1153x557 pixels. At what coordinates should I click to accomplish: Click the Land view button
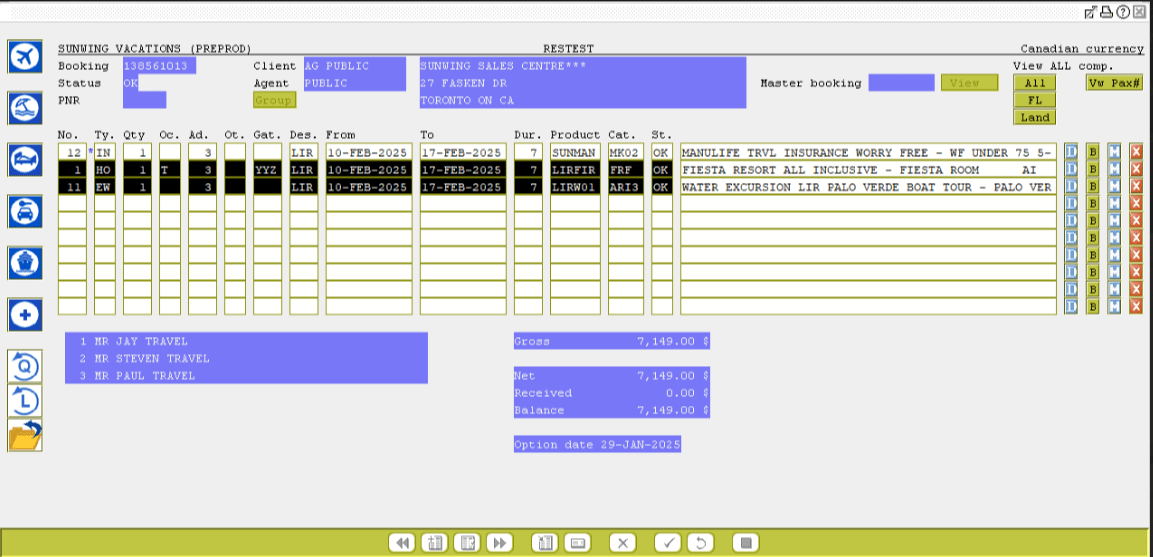[x=1034, y=117]
